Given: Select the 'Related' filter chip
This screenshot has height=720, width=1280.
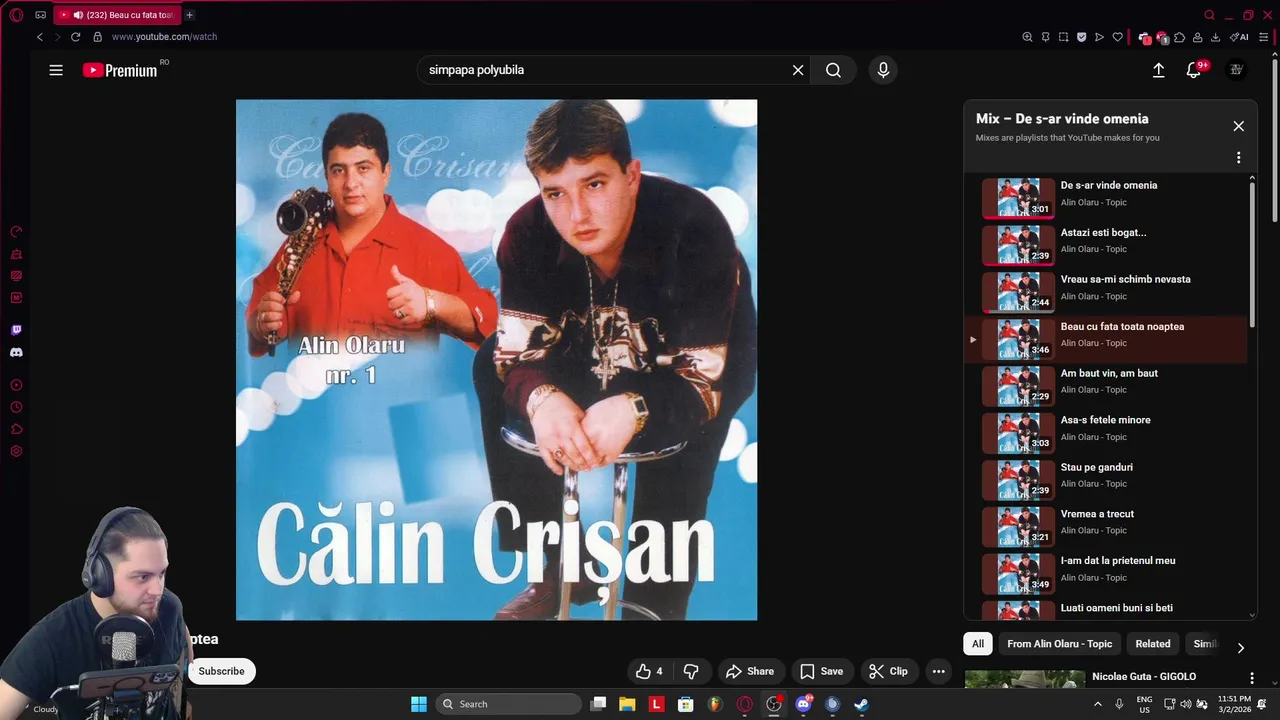Looking at the screenshot, I should pos(1152,644).
